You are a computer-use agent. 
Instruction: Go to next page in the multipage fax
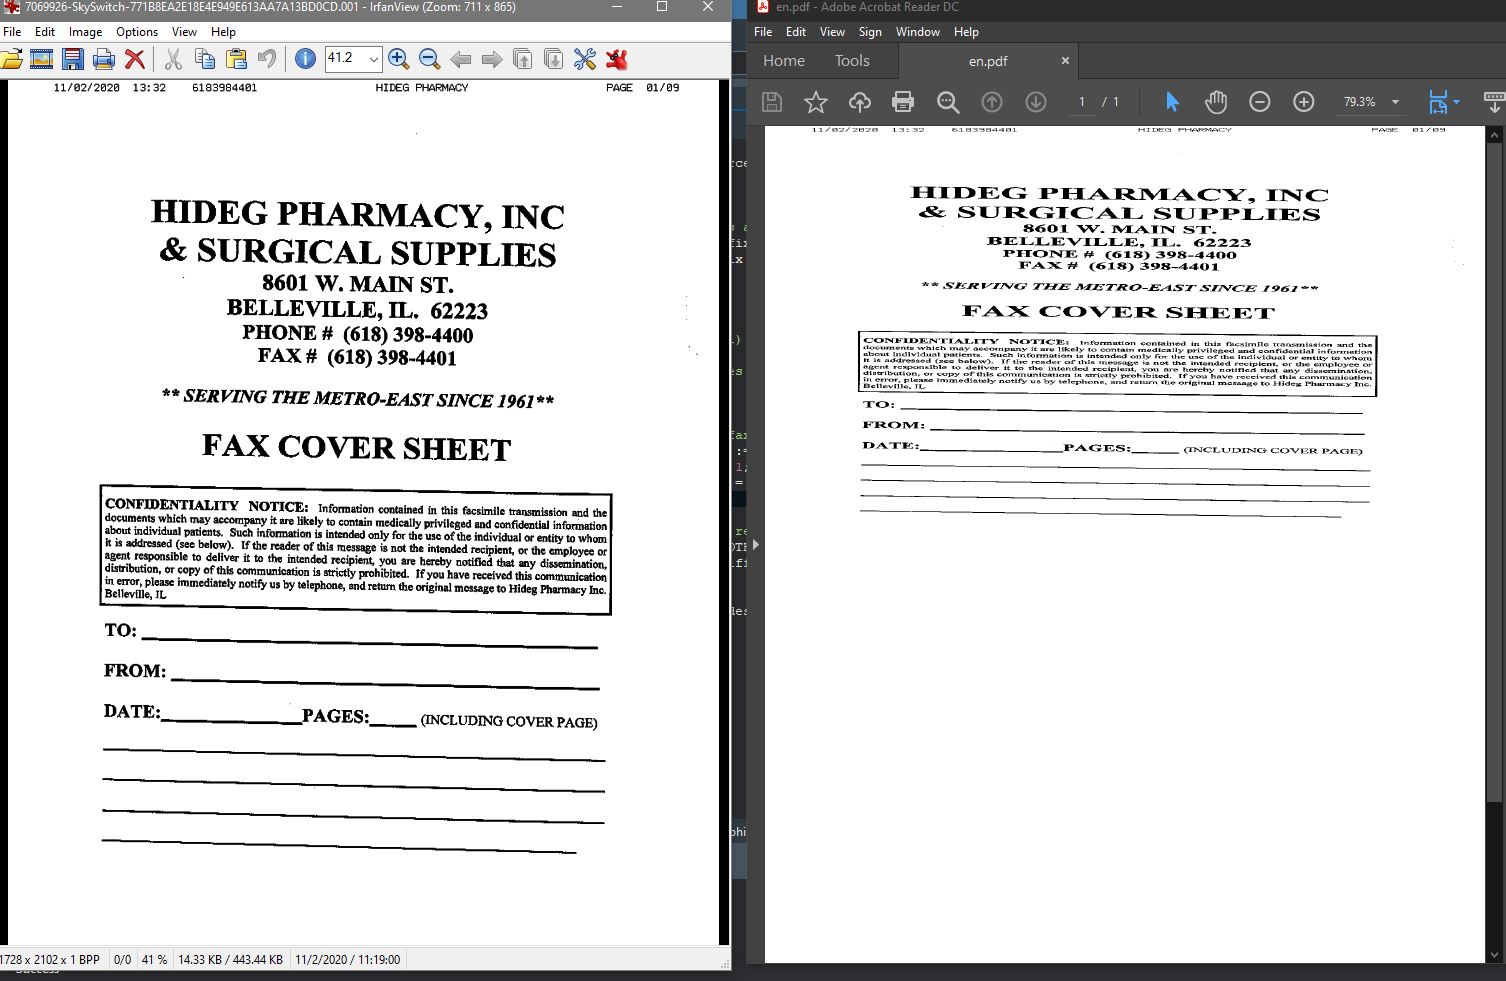[x=554, y=59]
